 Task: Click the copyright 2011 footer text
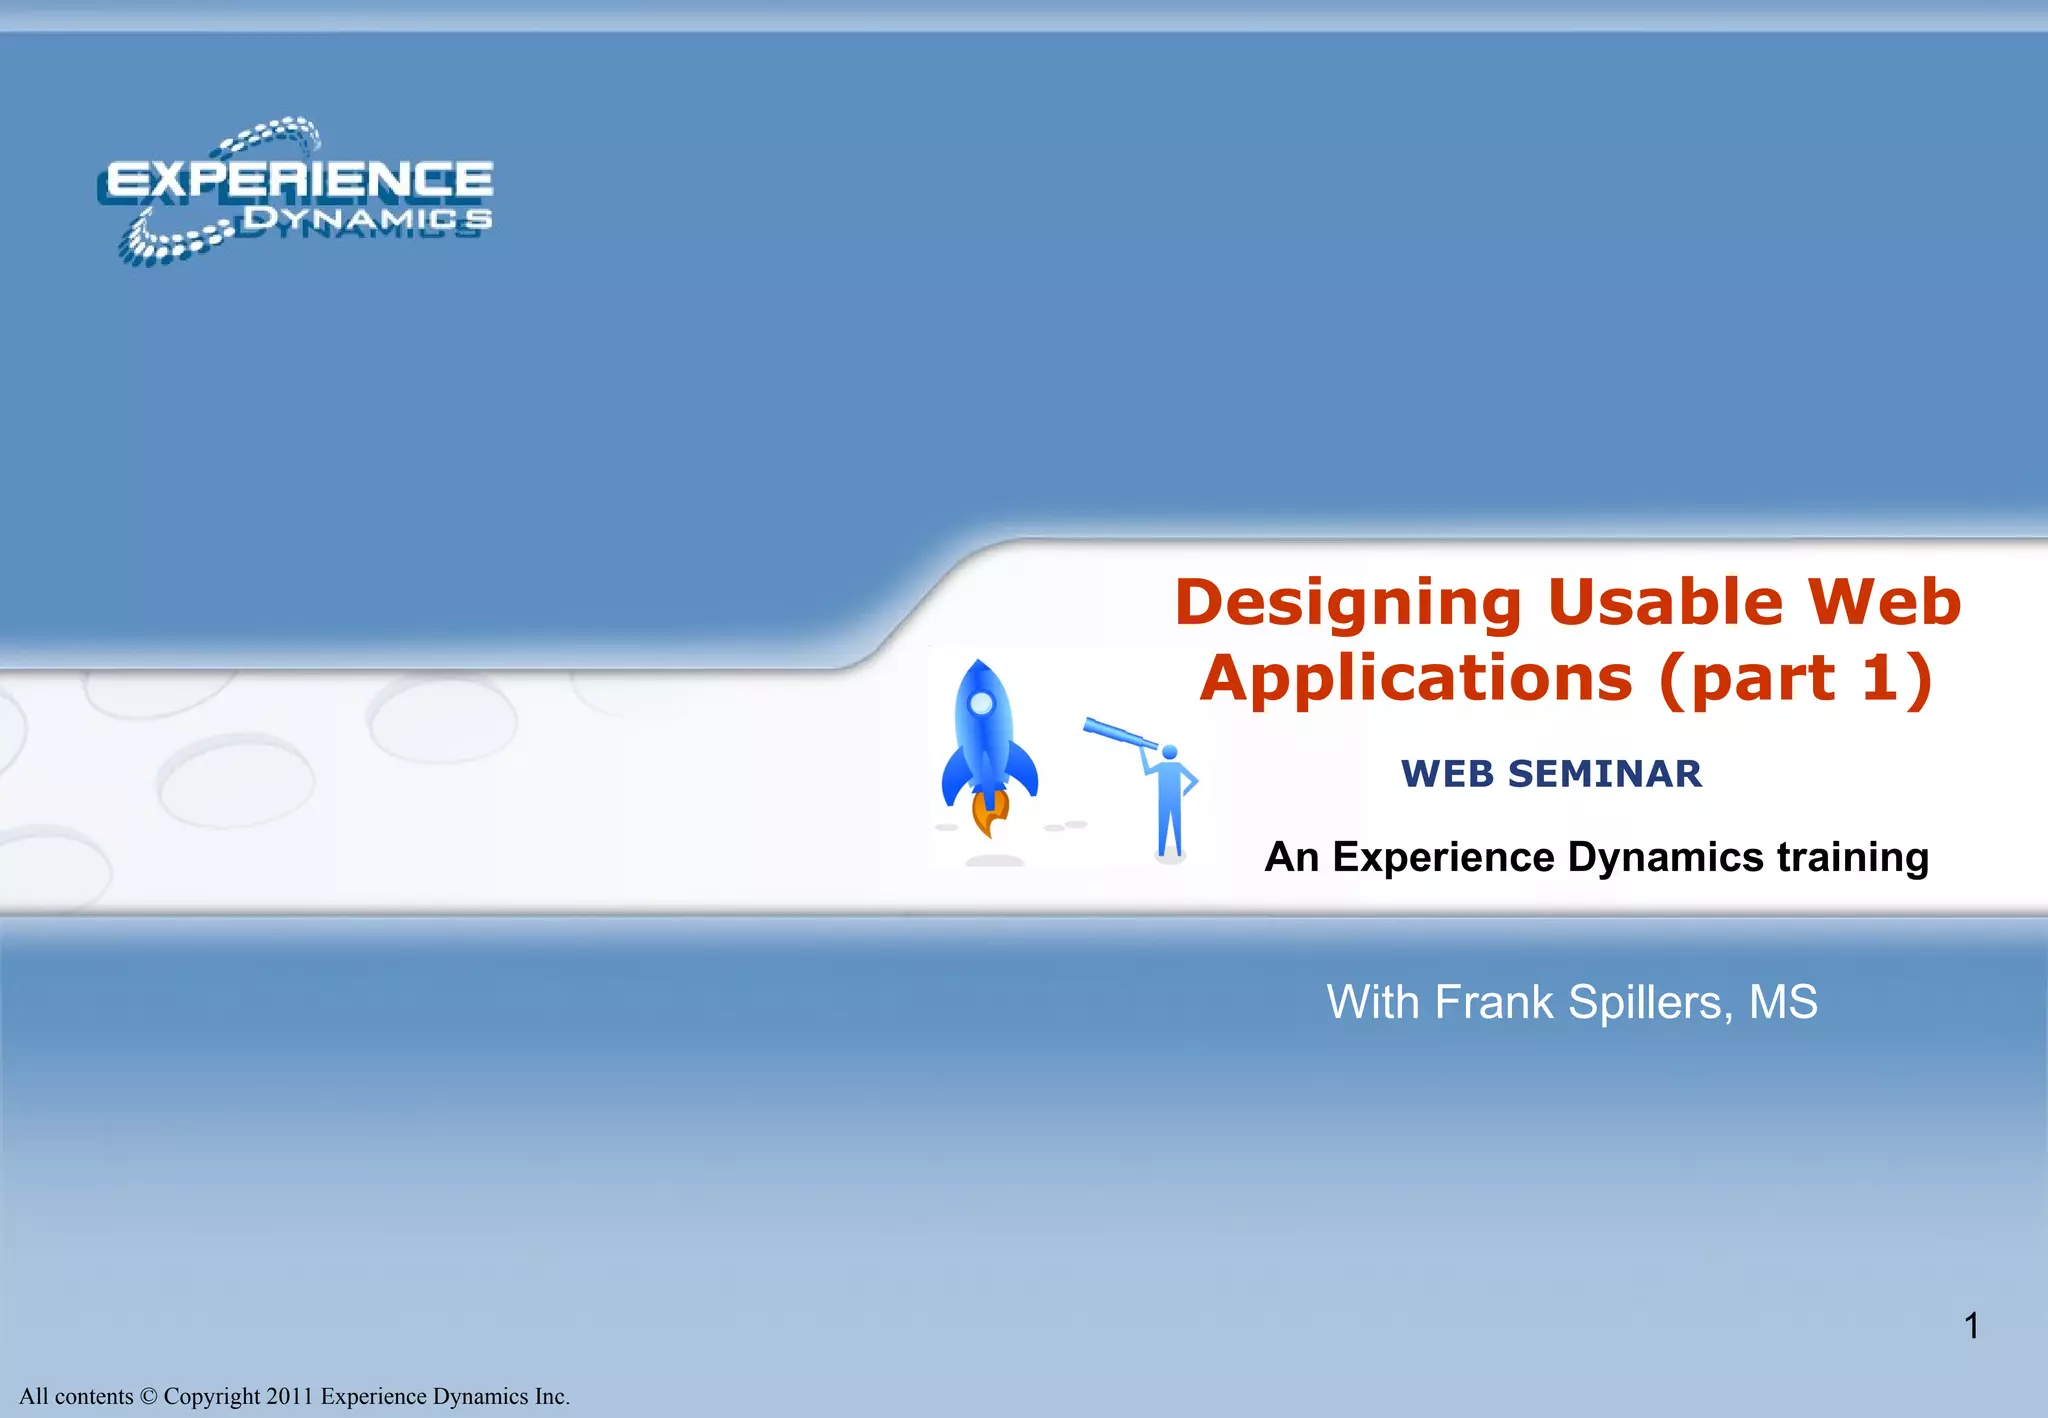(294, 1396)
